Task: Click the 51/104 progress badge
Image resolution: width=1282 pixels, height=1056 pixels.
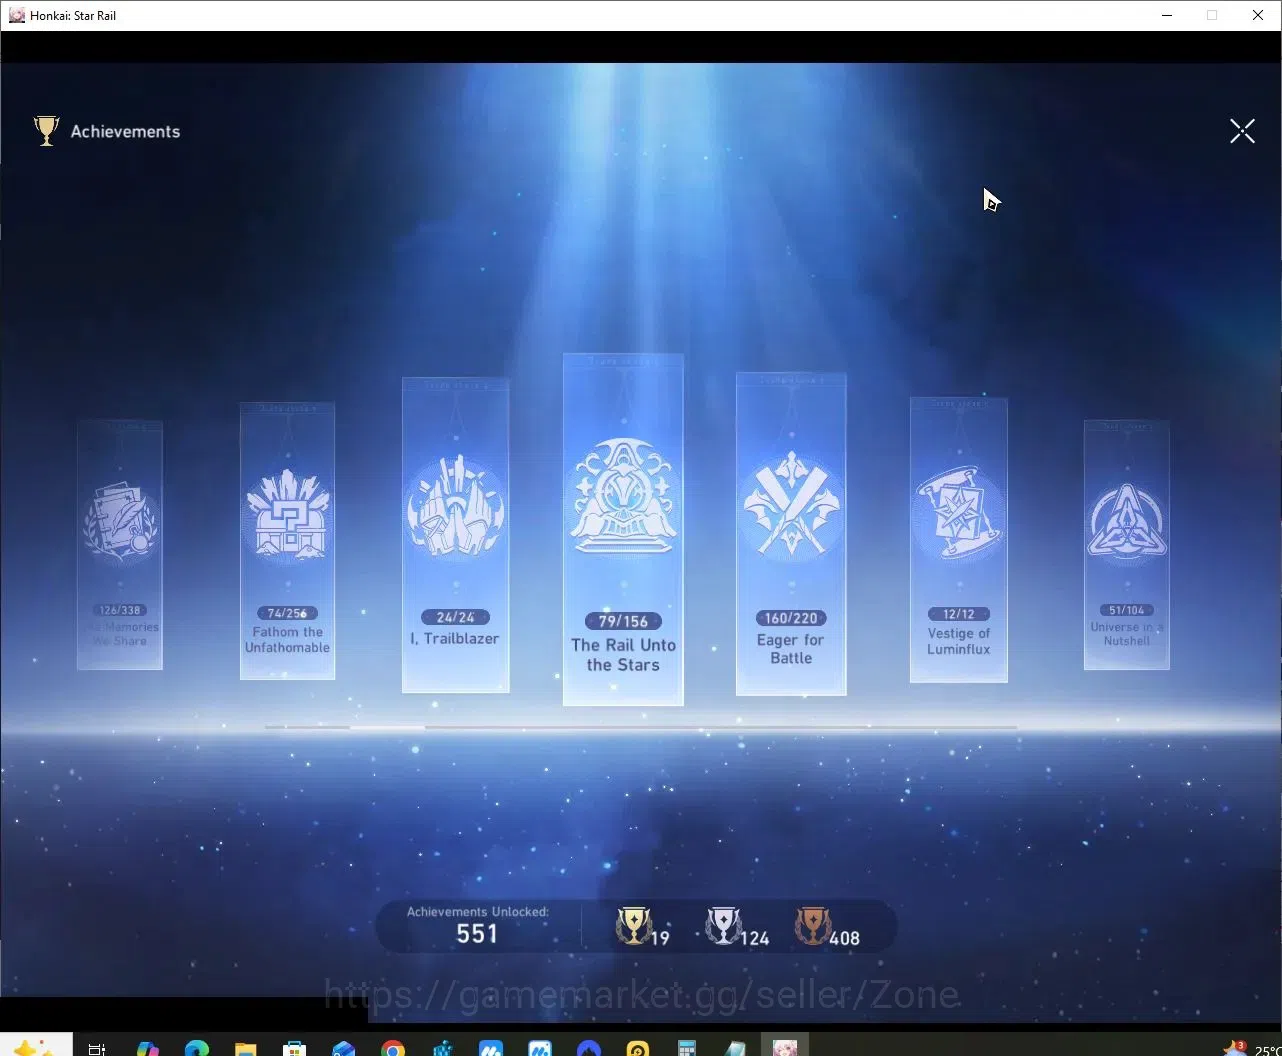Action: (x=1126, y=610)
